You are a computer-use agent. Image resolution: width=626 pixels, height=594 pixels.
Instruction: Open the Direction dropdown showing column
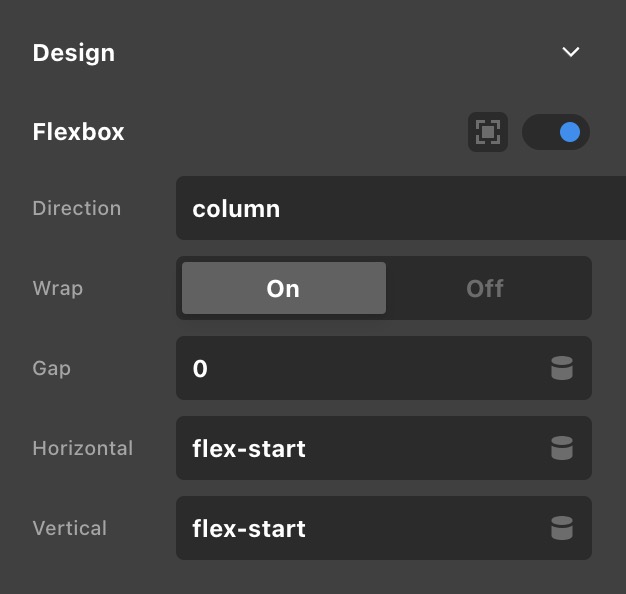(401, 208)
